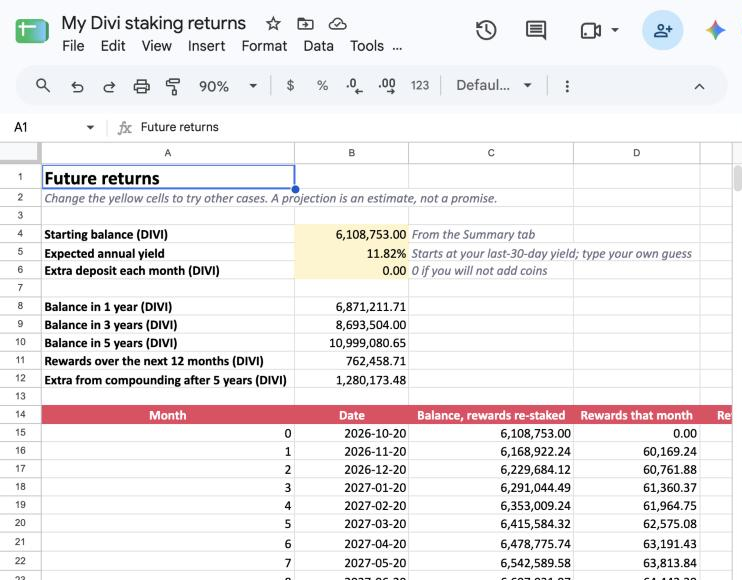This screenshot has height=580, width=742.
Task: Apply currency format with the dollar icon
Action: [x=290, y=86]
